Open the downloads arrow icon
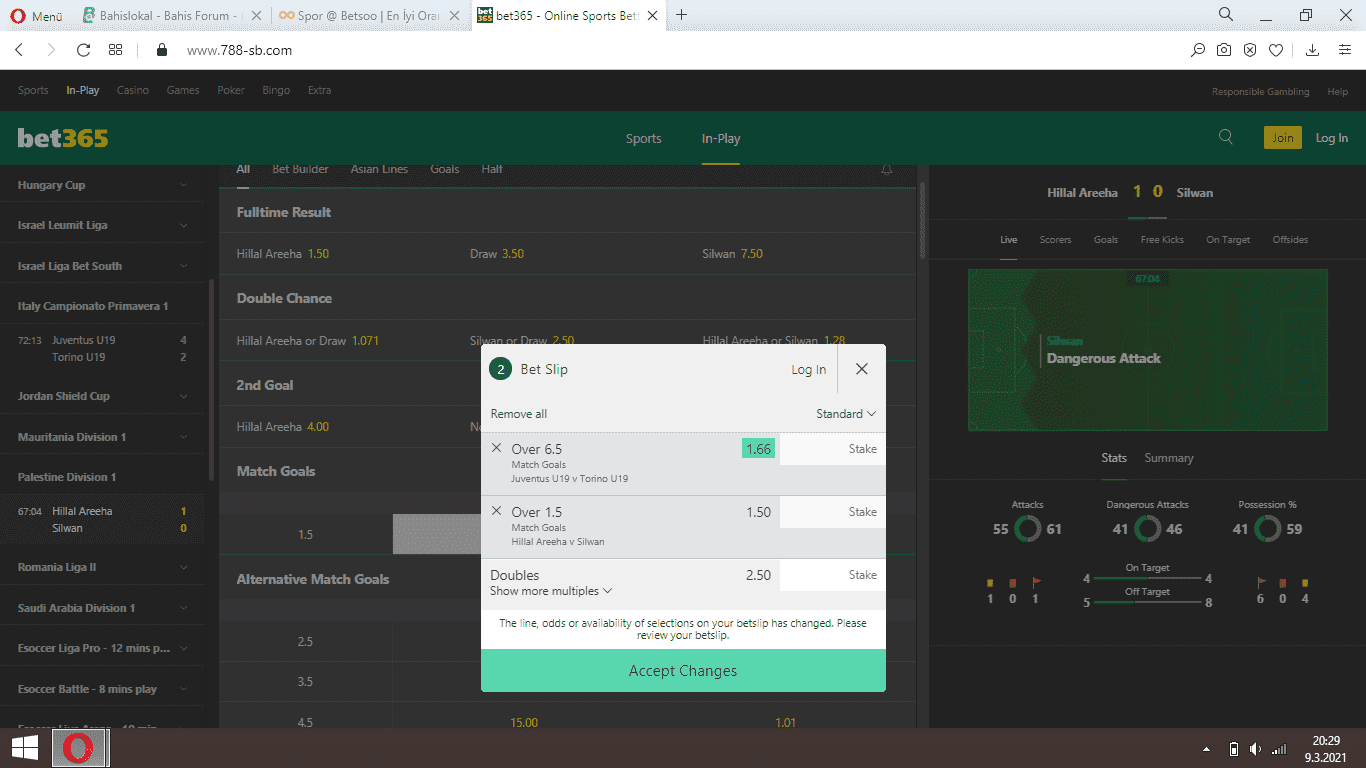 click(1313, 50)
